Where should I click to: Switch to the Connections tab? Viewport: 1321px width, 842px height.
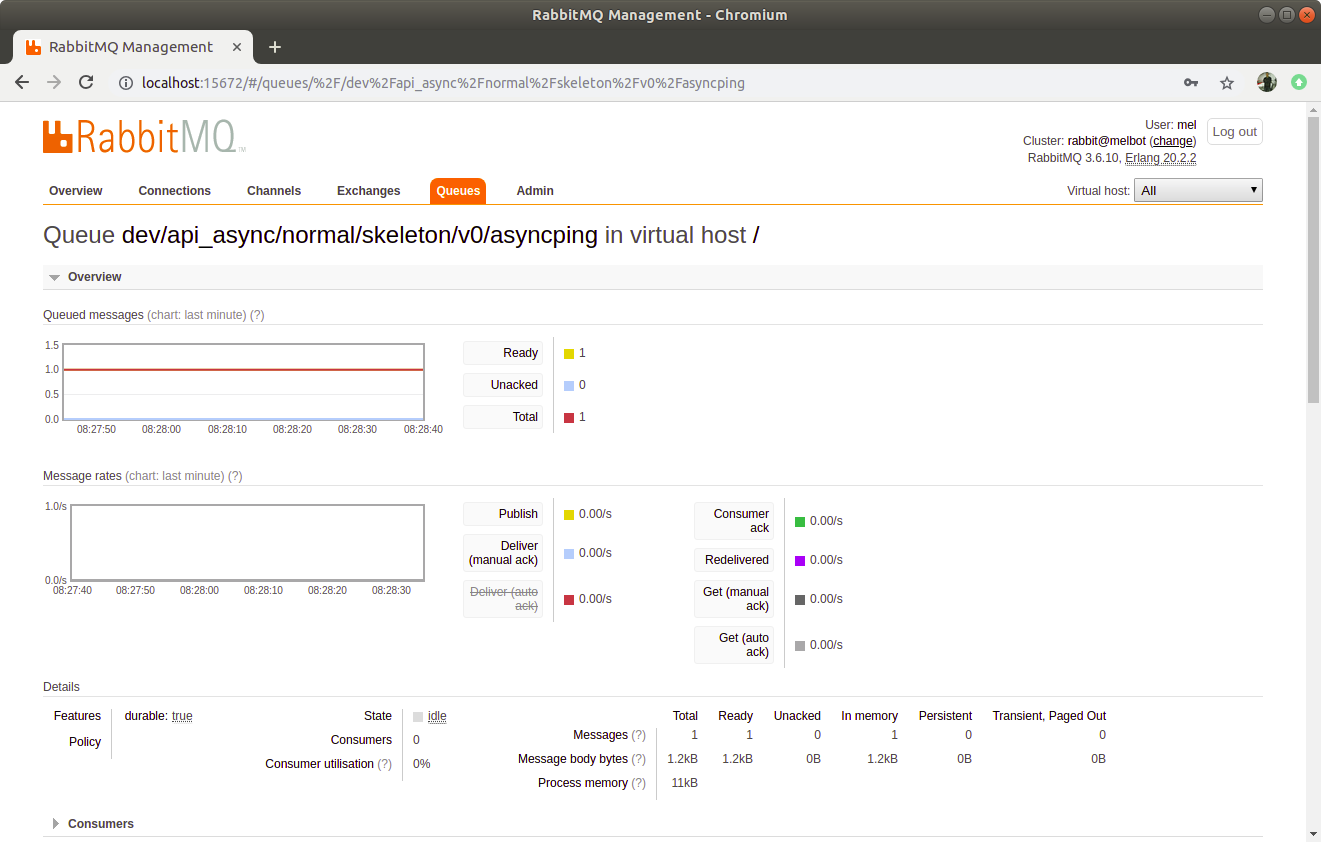pos(175,191)
